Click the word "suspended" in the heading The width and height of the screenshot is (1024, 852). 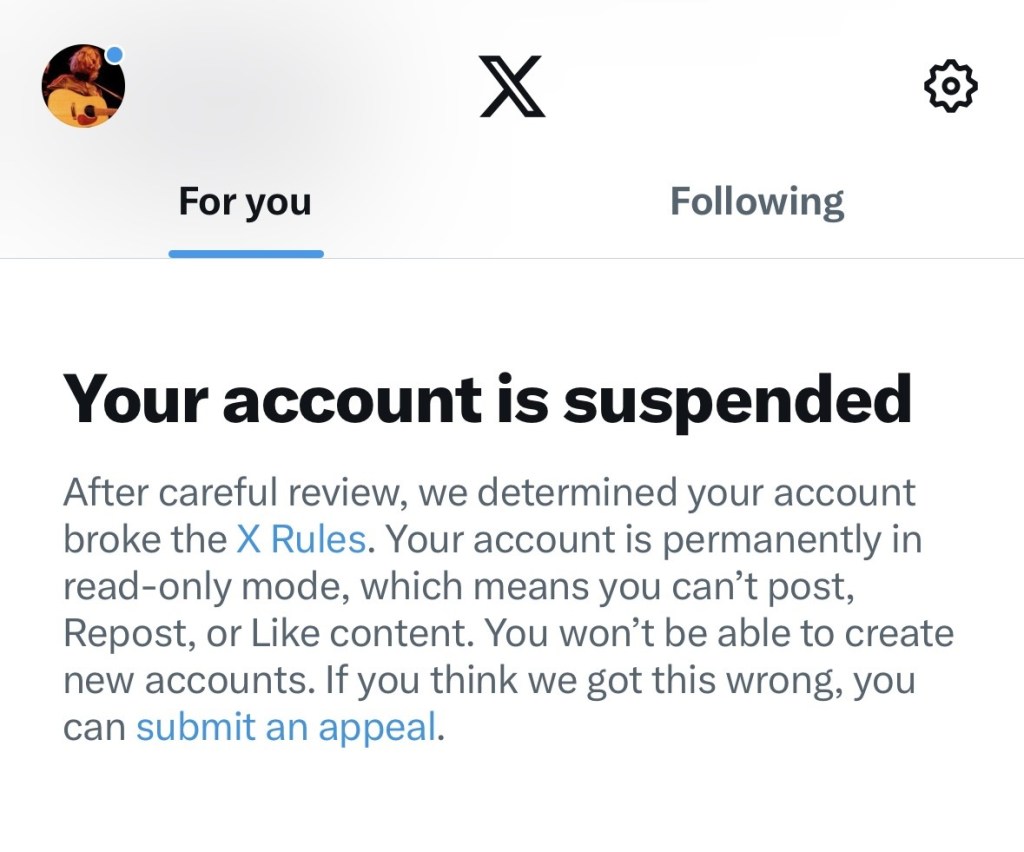tap(737, 399)
